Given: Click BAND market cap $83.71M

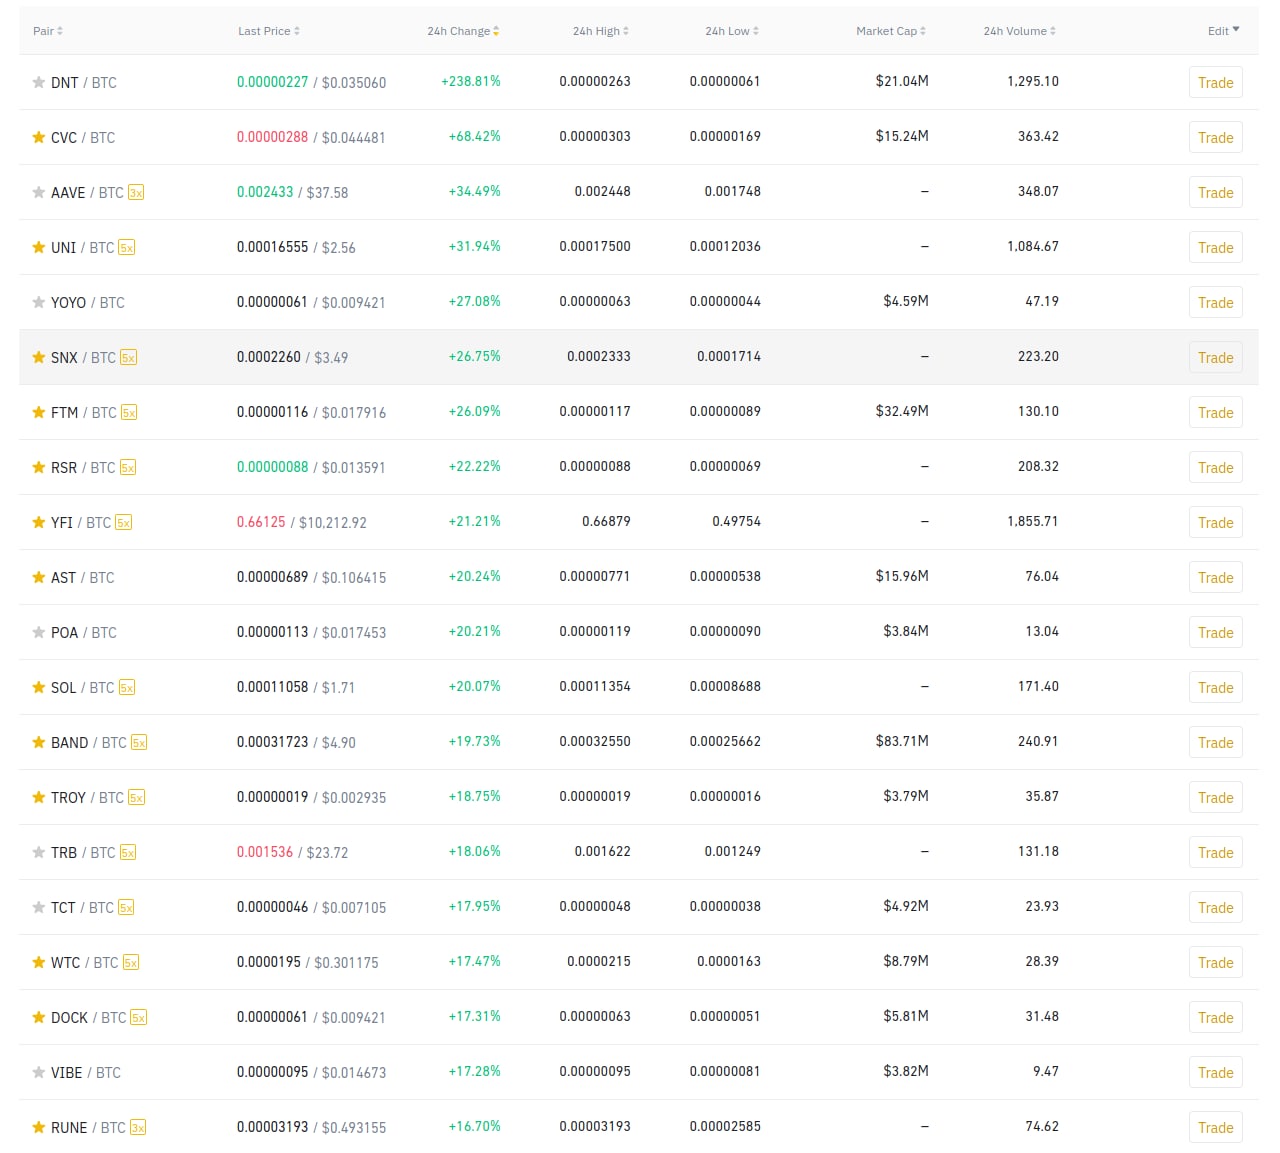Looking at the screenshot, I should coord(902,742).
